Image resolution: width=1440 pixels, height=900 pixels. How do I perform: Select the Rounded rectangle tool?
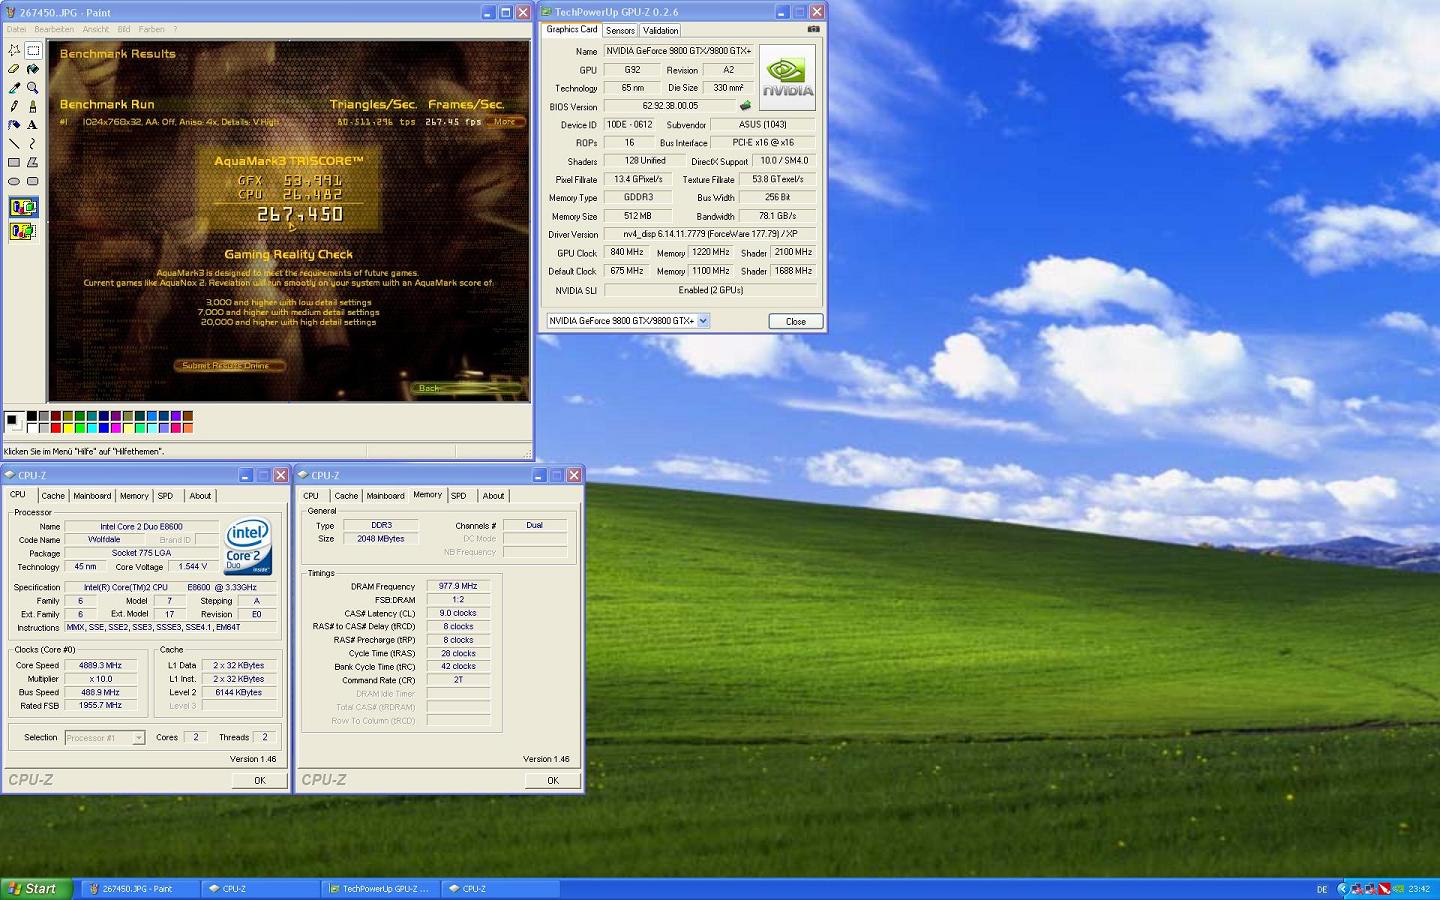(x=33, y=181)
